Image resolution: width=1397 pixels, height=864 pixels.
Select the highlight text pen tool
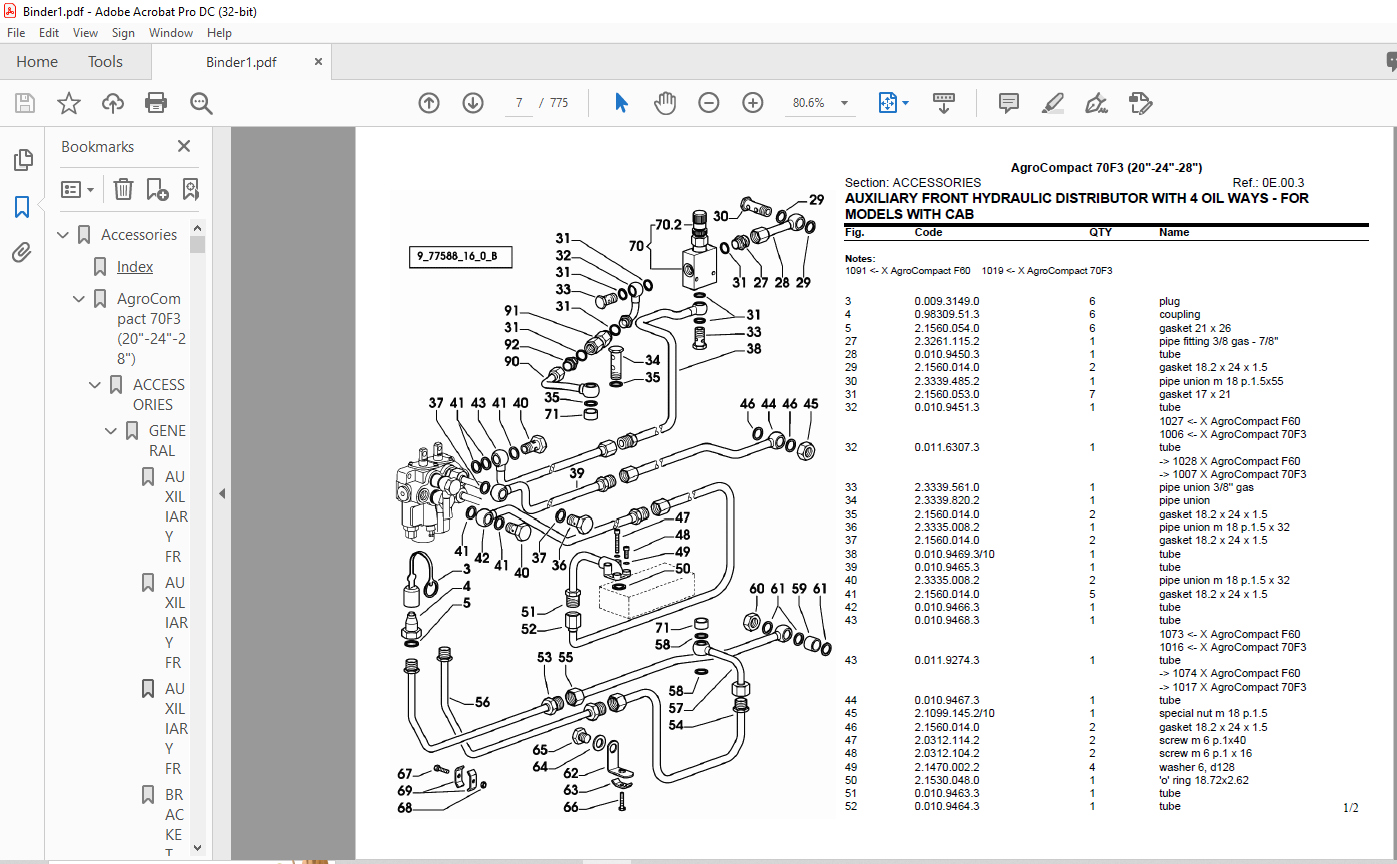coord(1052,103)
